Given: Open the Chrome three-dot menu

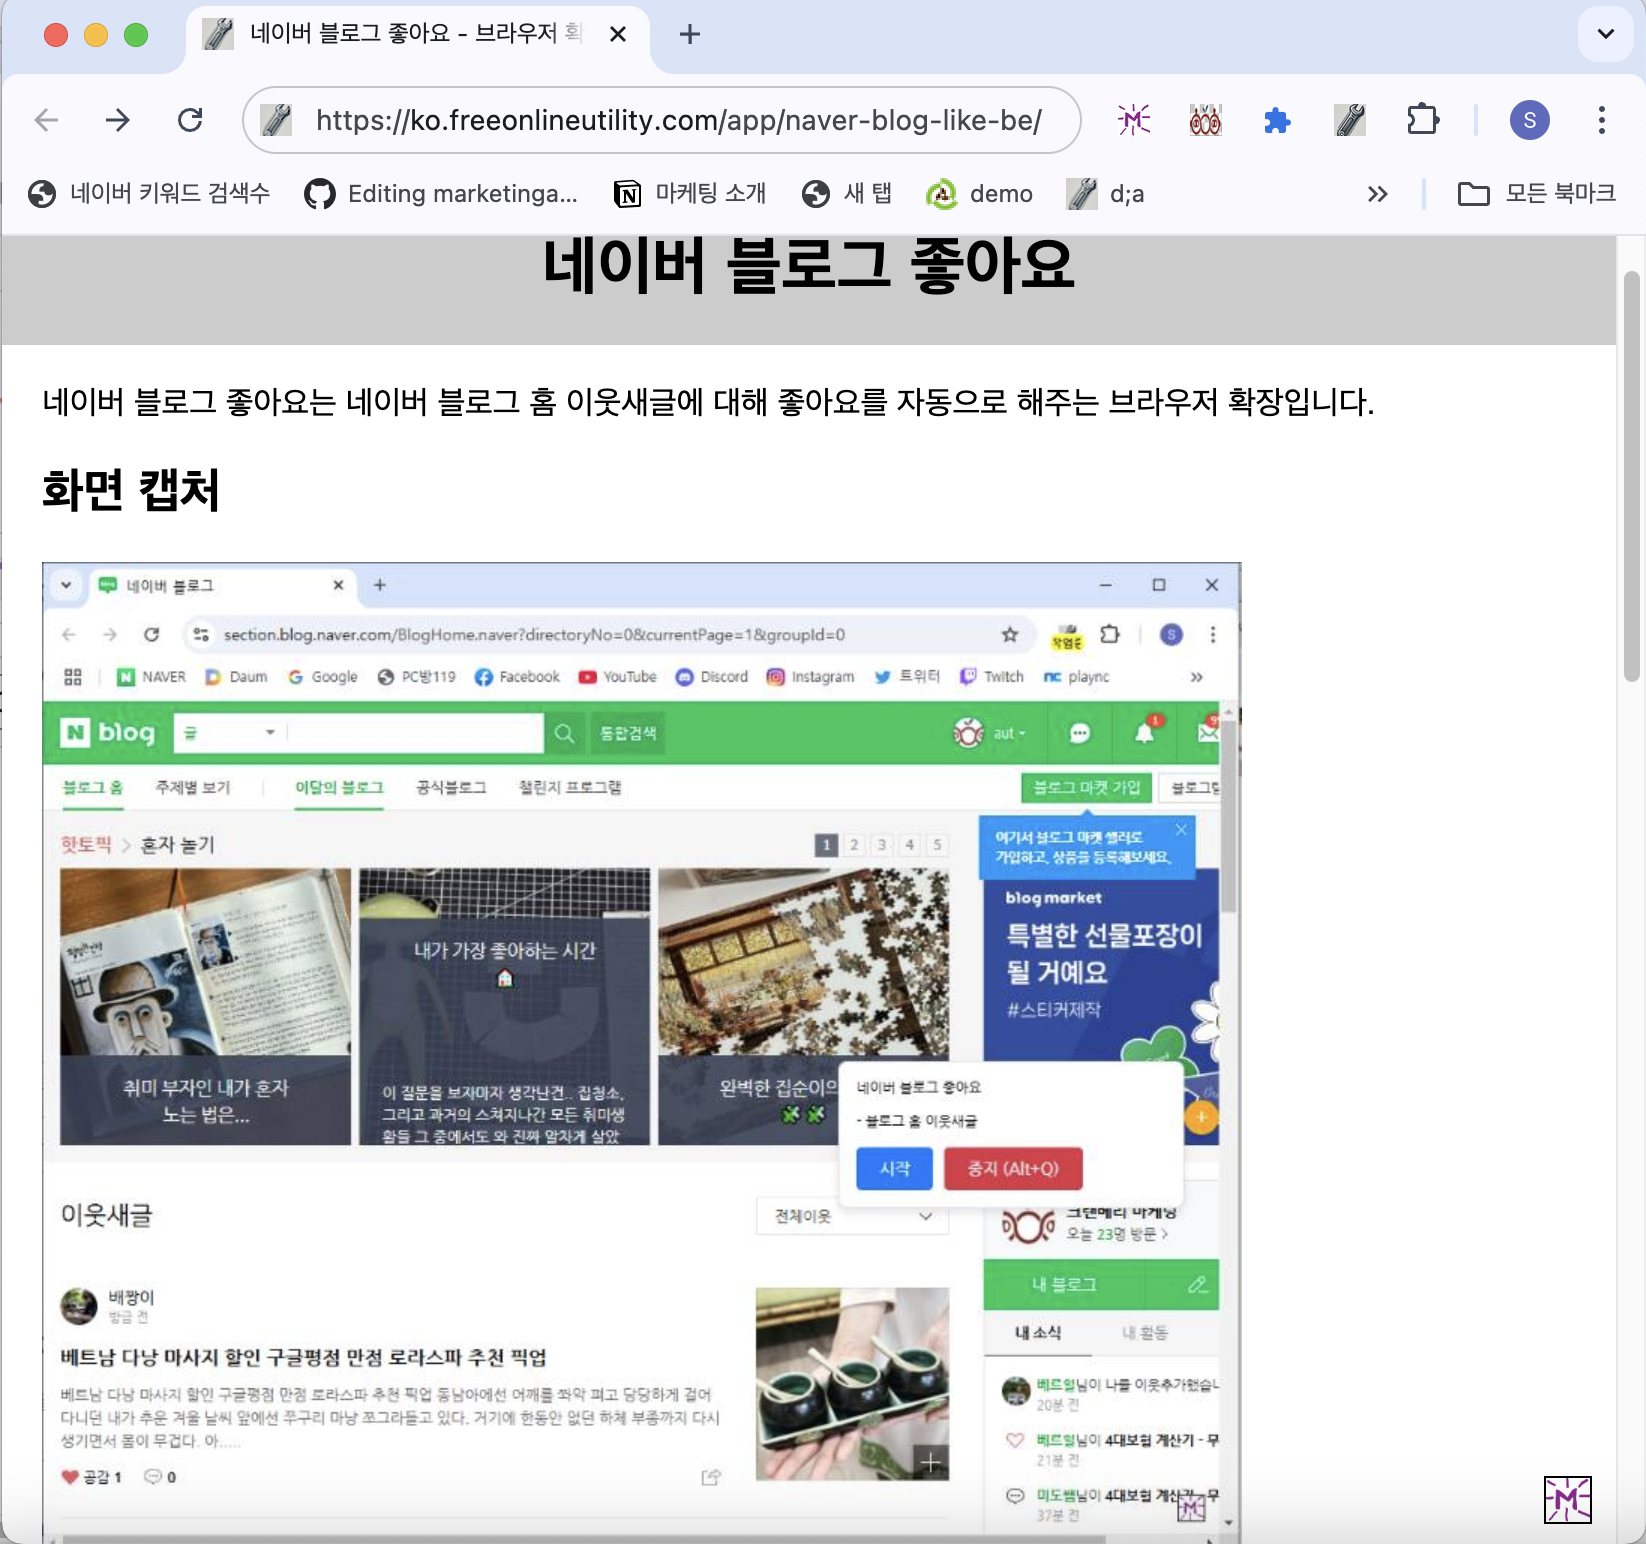Looking at the screenshot, I should coord(1602,120).
